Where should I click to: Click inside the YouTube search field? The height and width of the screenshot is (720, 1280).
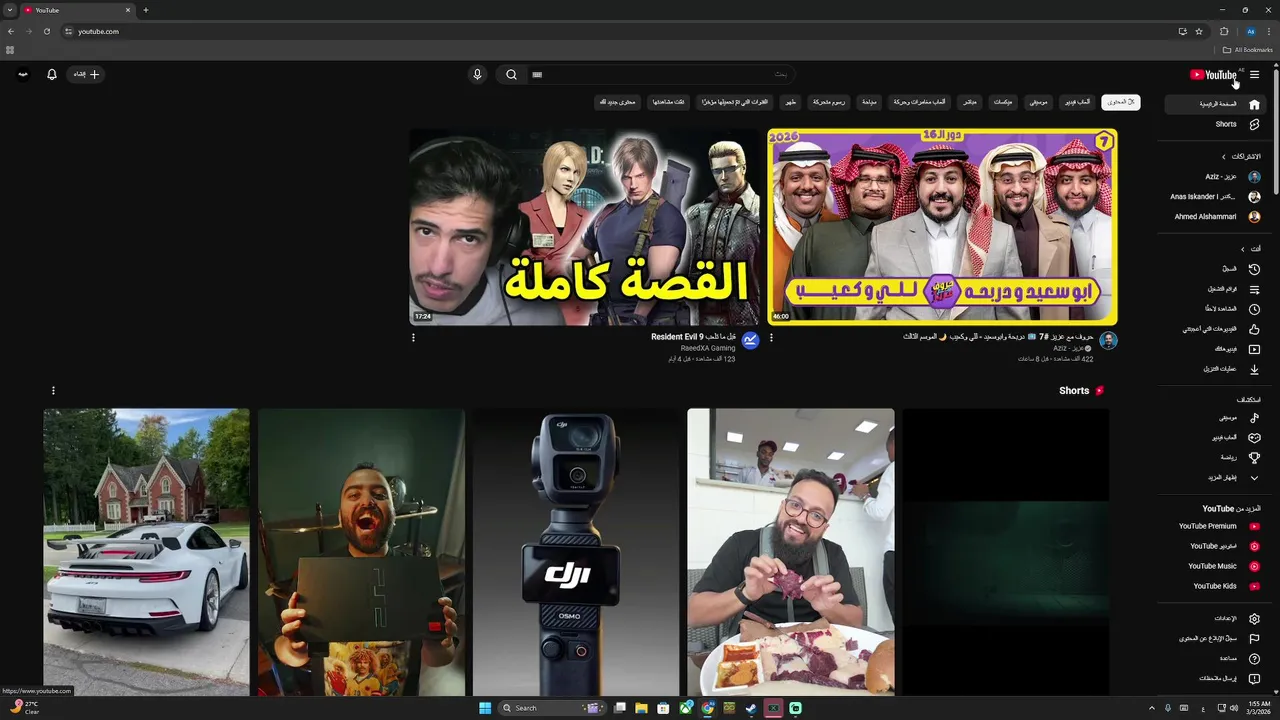pos(660,74)
